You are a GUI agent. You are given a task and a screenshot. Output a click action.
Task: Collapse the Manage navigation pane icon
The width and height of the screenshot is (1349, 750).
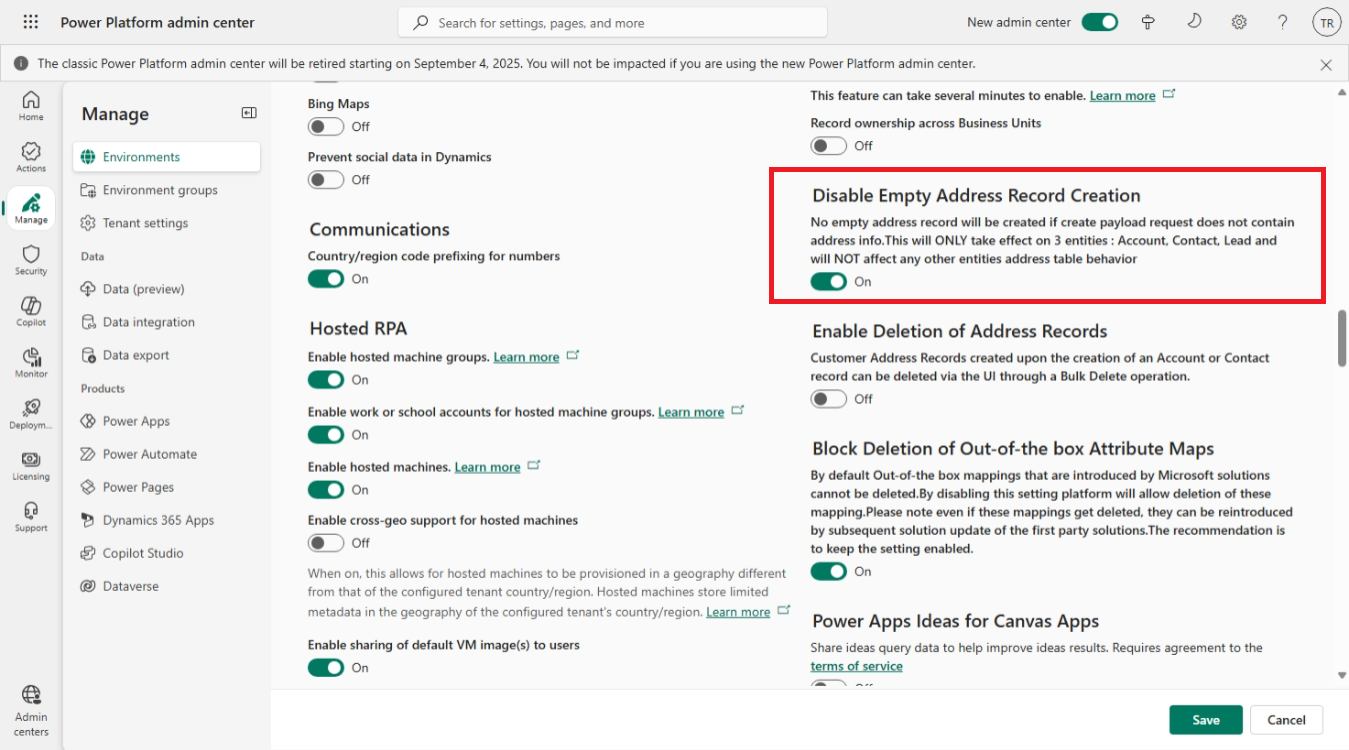(249, 114)
